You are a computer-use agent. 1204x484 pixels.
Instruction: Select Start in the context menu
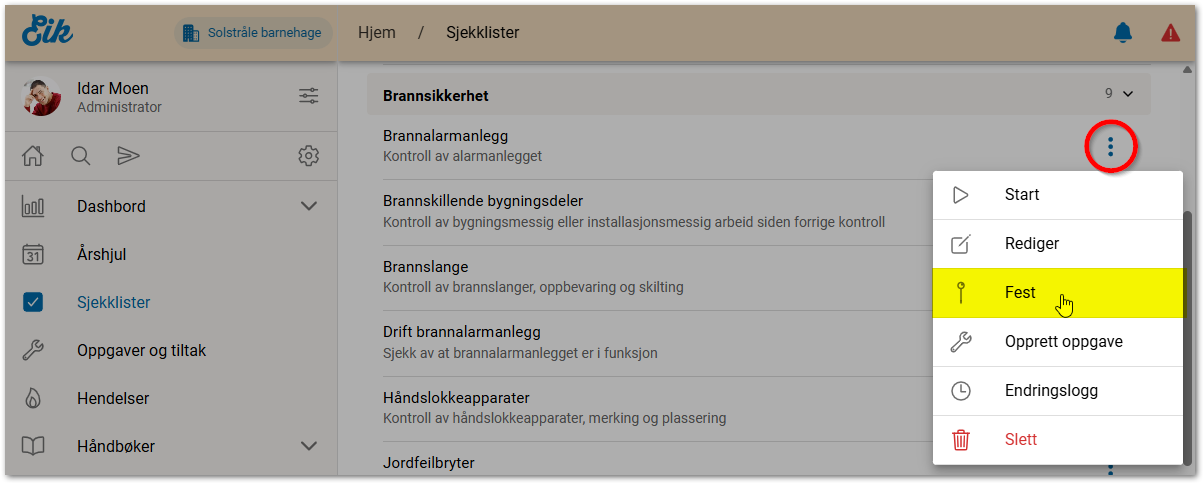coord(1022,195)
